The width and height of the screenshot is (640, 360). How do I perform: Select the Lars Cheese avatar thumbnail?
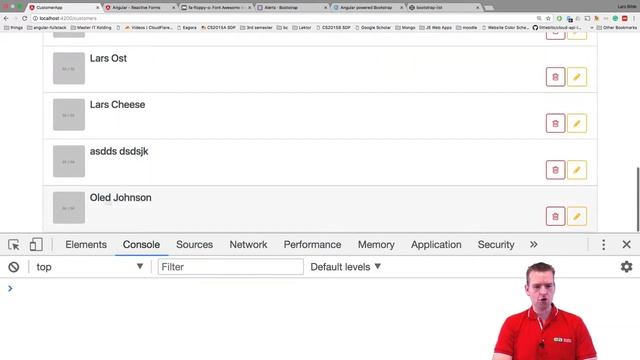69,115
